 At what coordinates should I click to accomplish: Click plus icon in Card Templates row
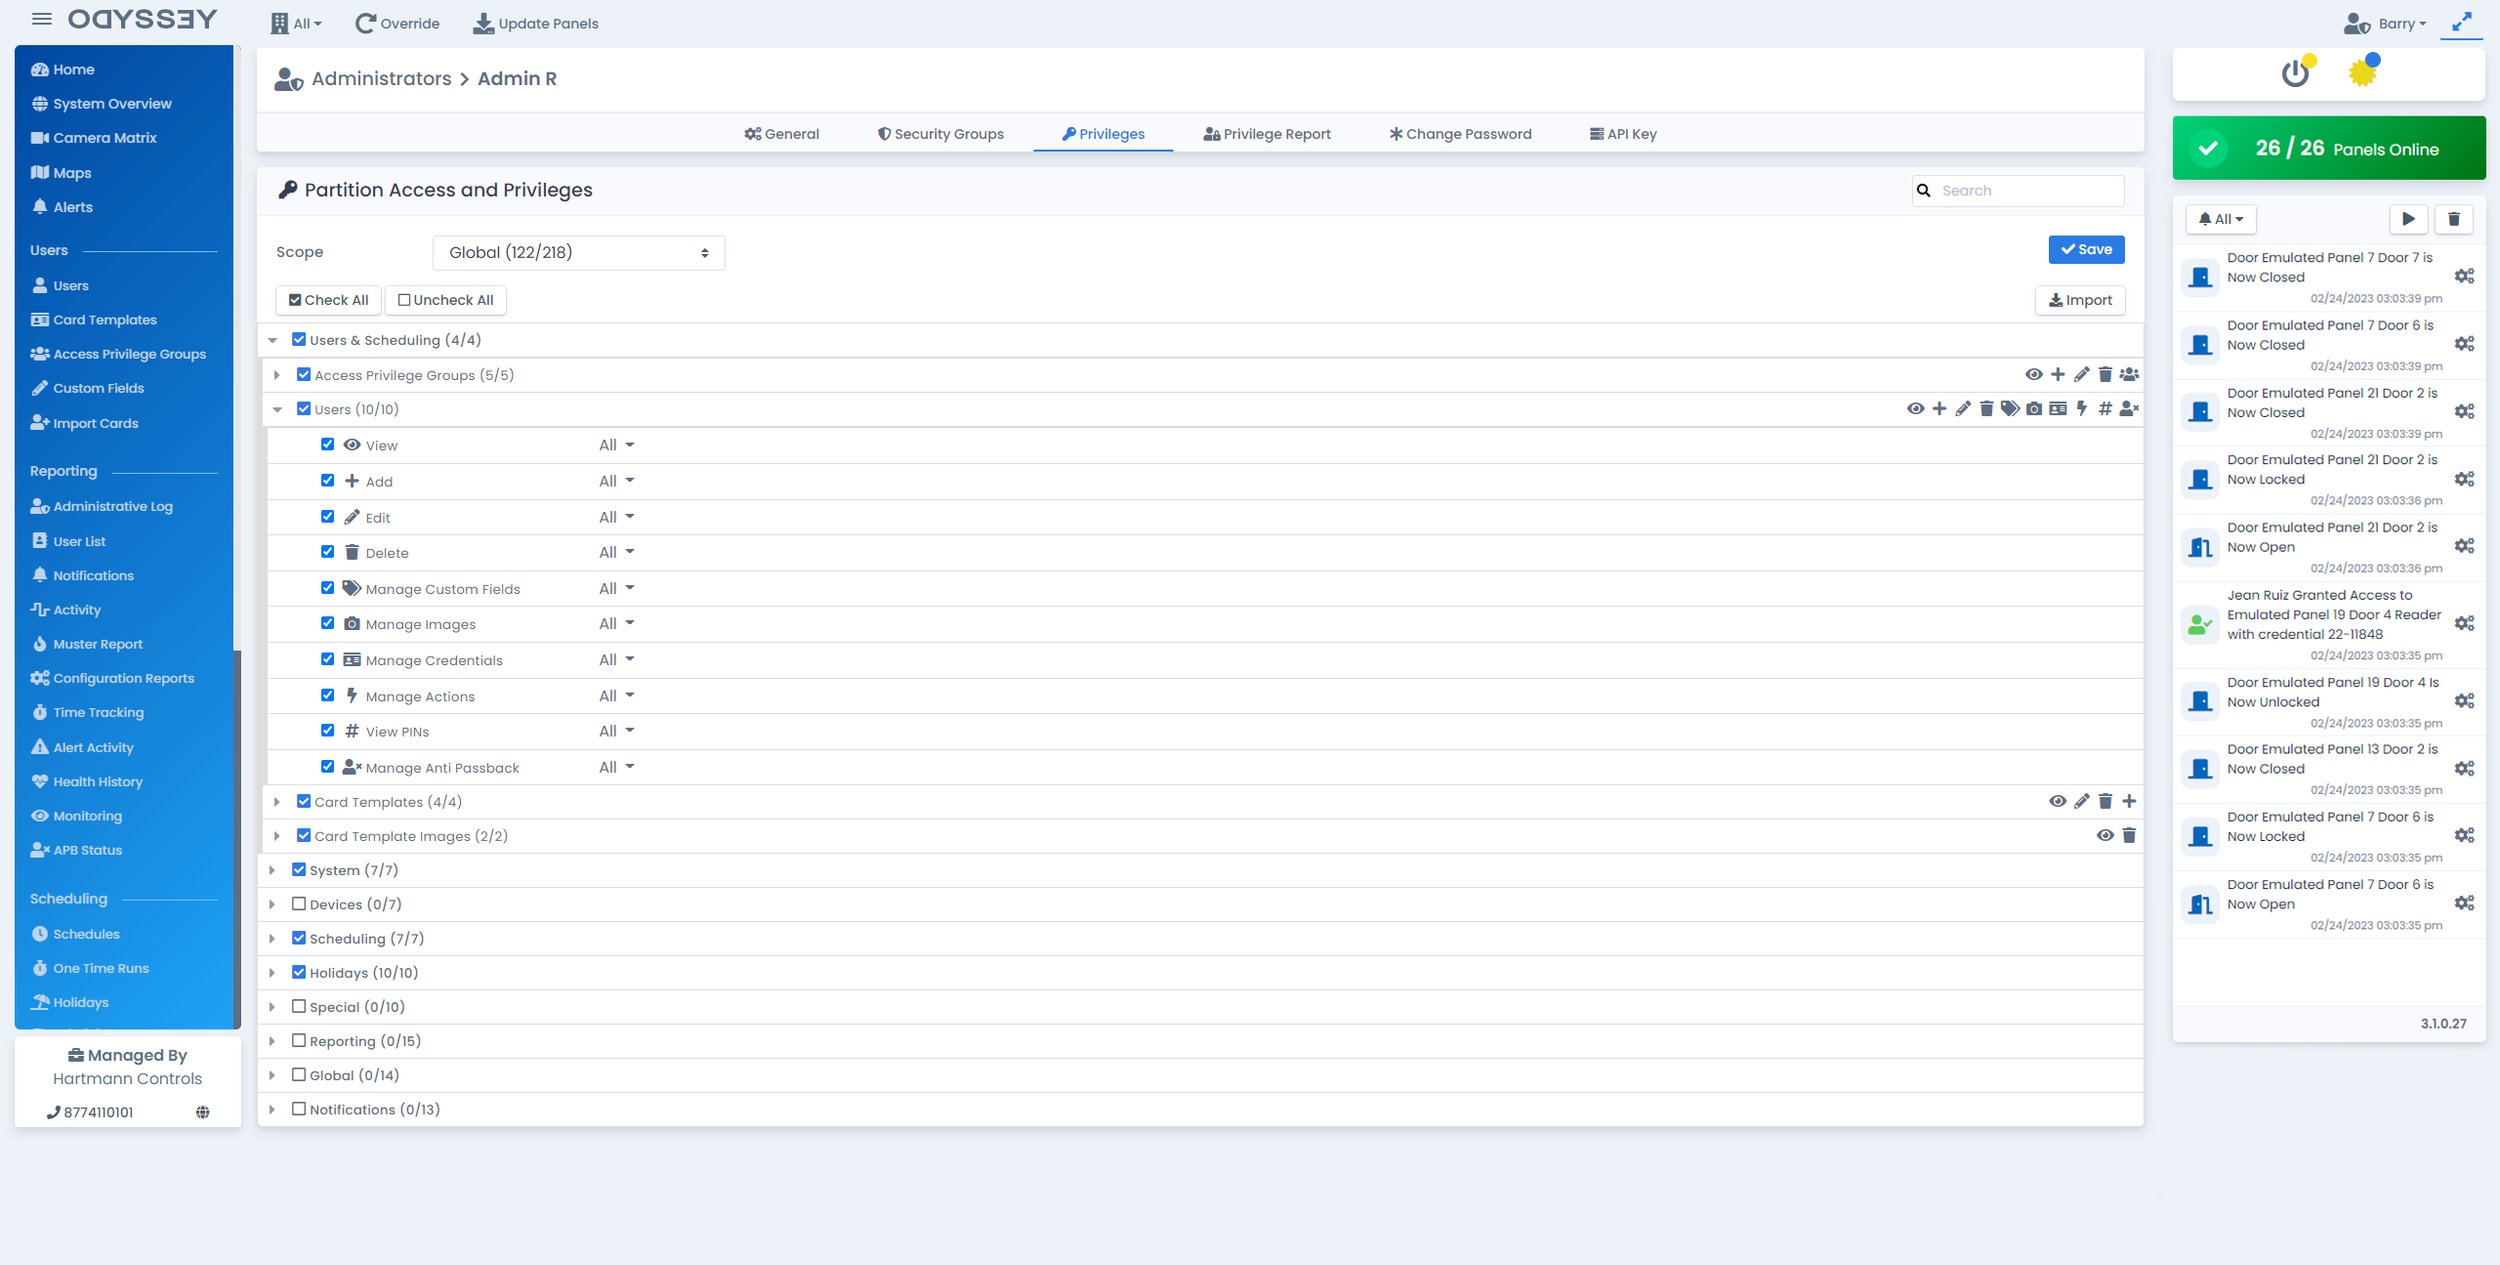(2129, 801)
